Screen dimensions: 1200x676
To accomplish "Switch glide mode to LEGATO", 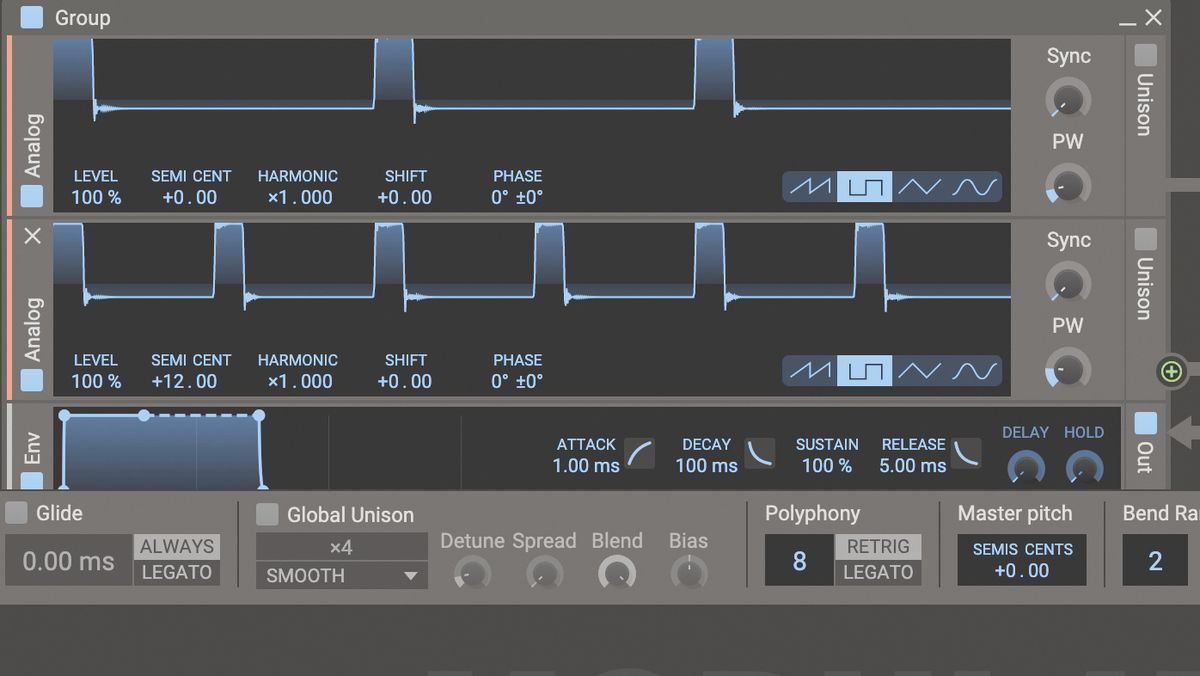I will 177,573.
